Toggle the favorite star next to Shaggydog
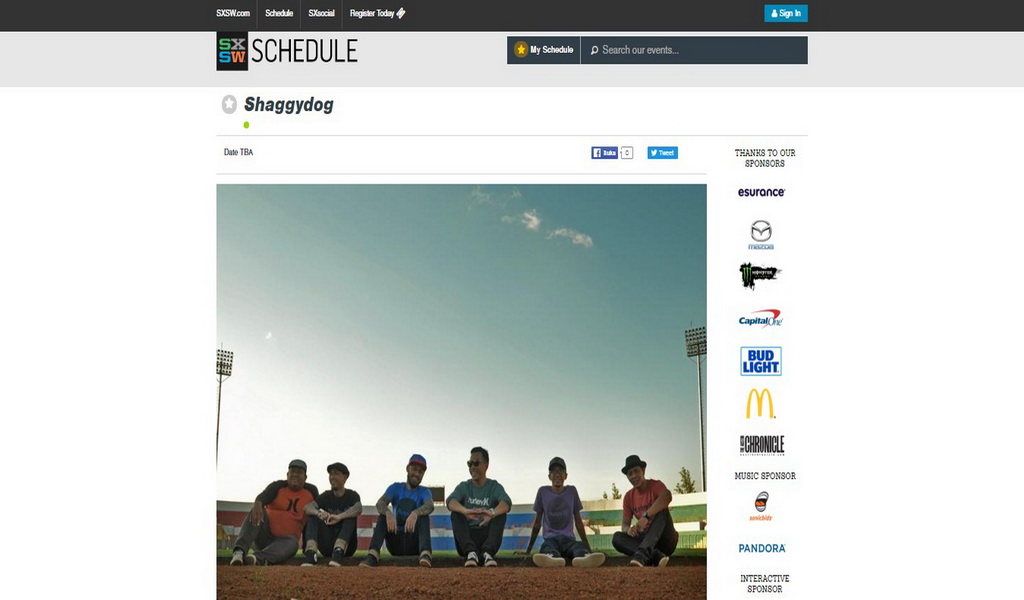The width and height of the screenshot is (1024, 600). tap(229, 104)
